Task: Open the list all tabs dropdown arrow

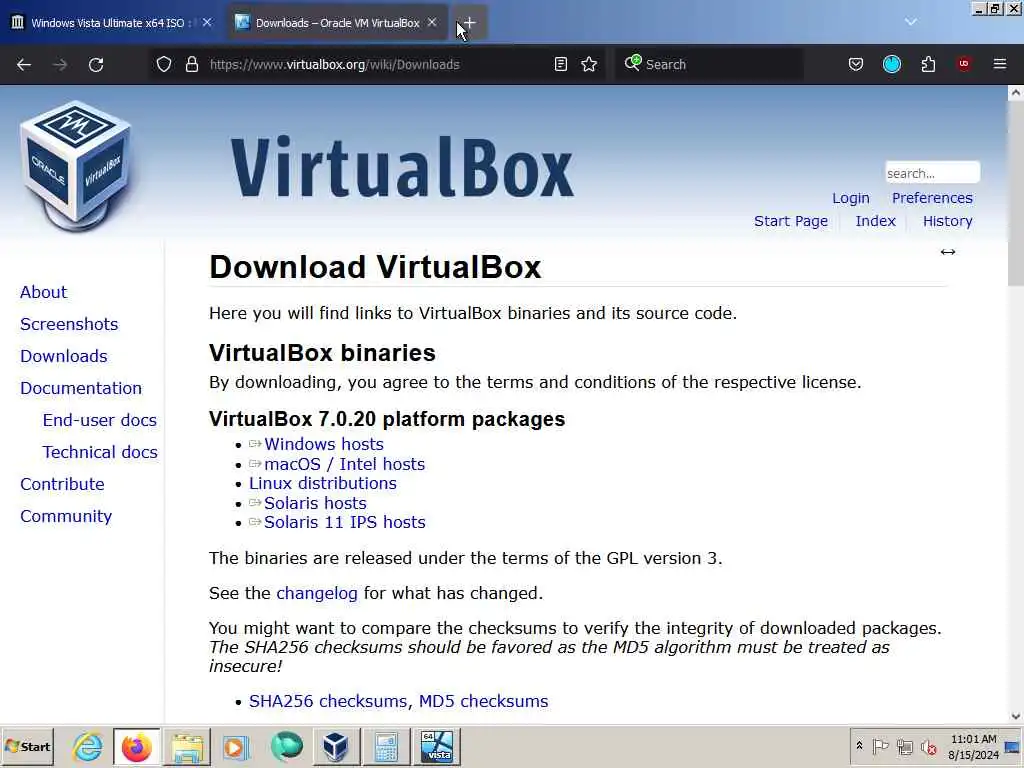Action: [910, 22]
